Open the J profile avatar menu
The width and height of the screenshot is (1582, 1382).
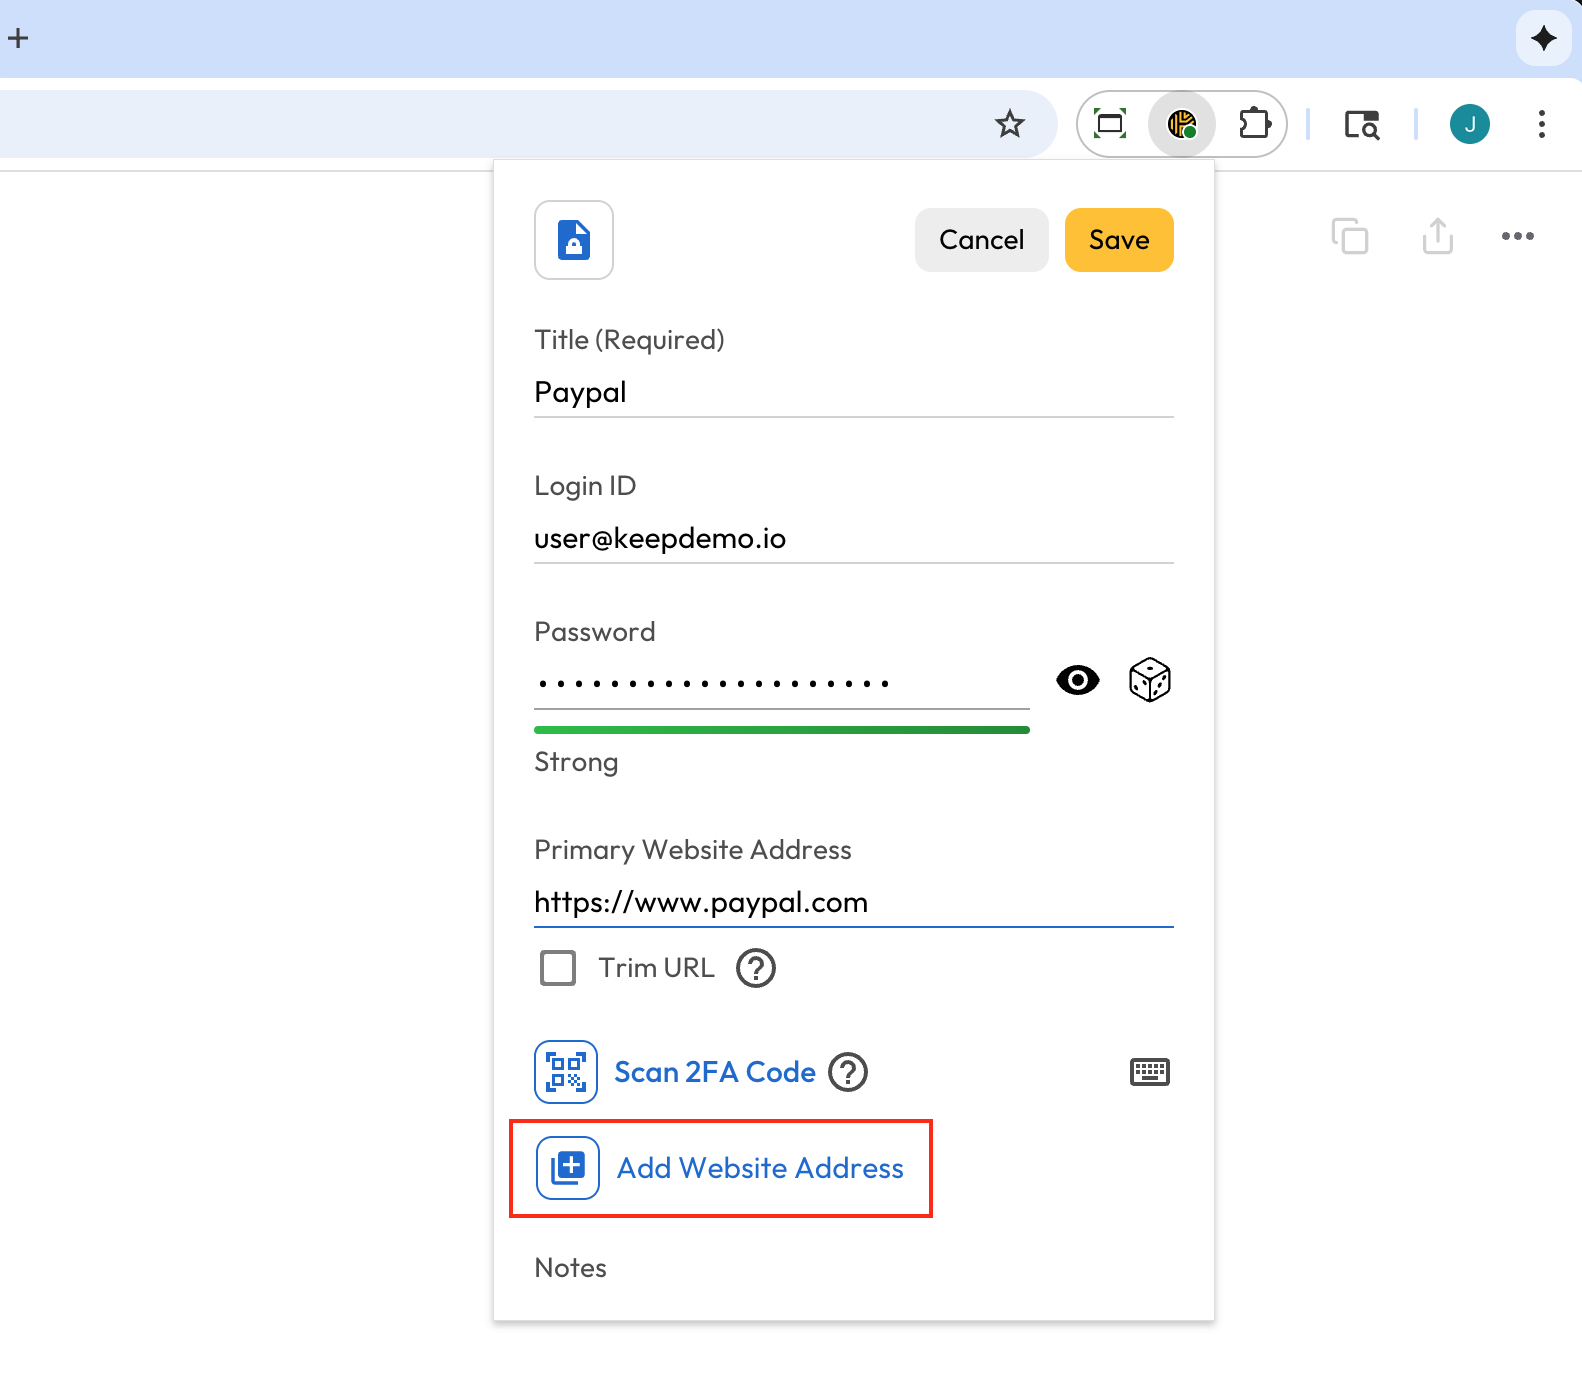[x=1469, y=124]
